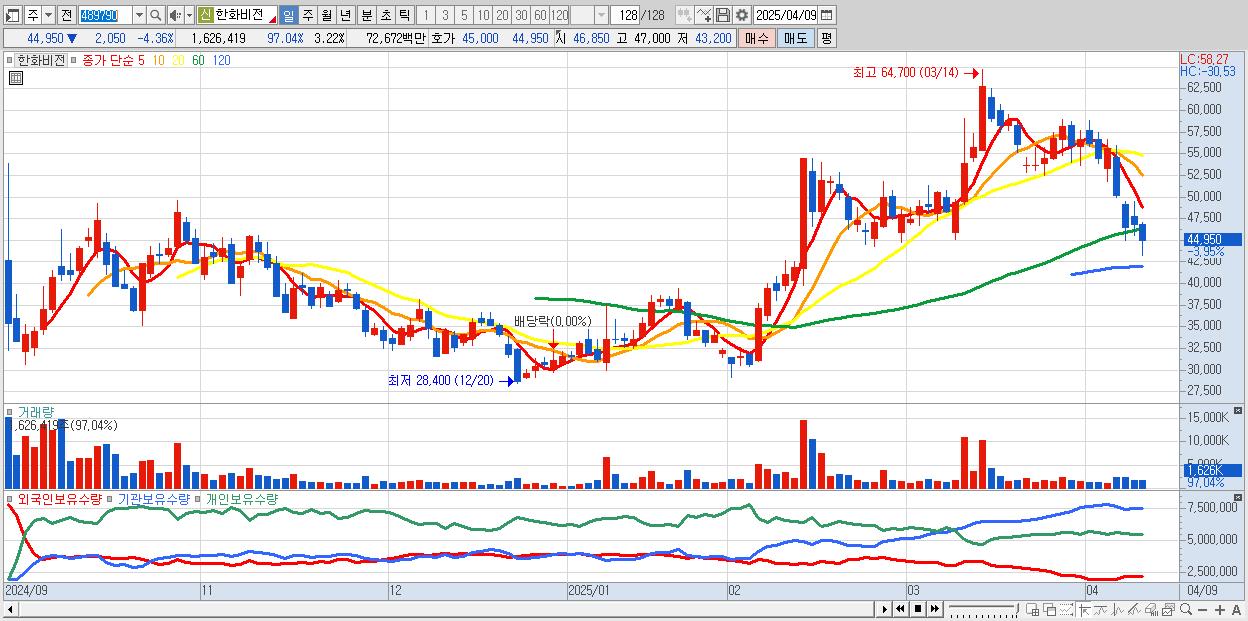
Task: Click the stock code search magnifier icon
Action: tap(155, 15)
